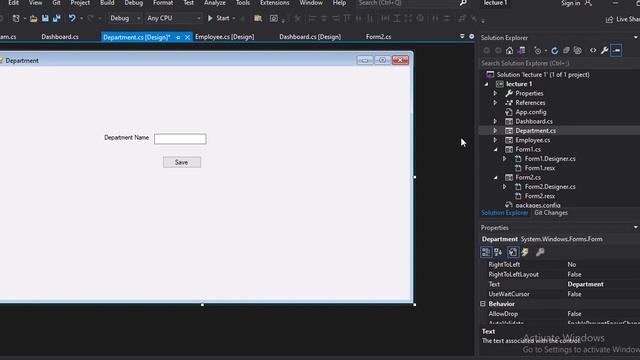Click the Solution Explorer Home icon
Image resolution: width=640 pixels, height=360 pixels.
point(509,51)
